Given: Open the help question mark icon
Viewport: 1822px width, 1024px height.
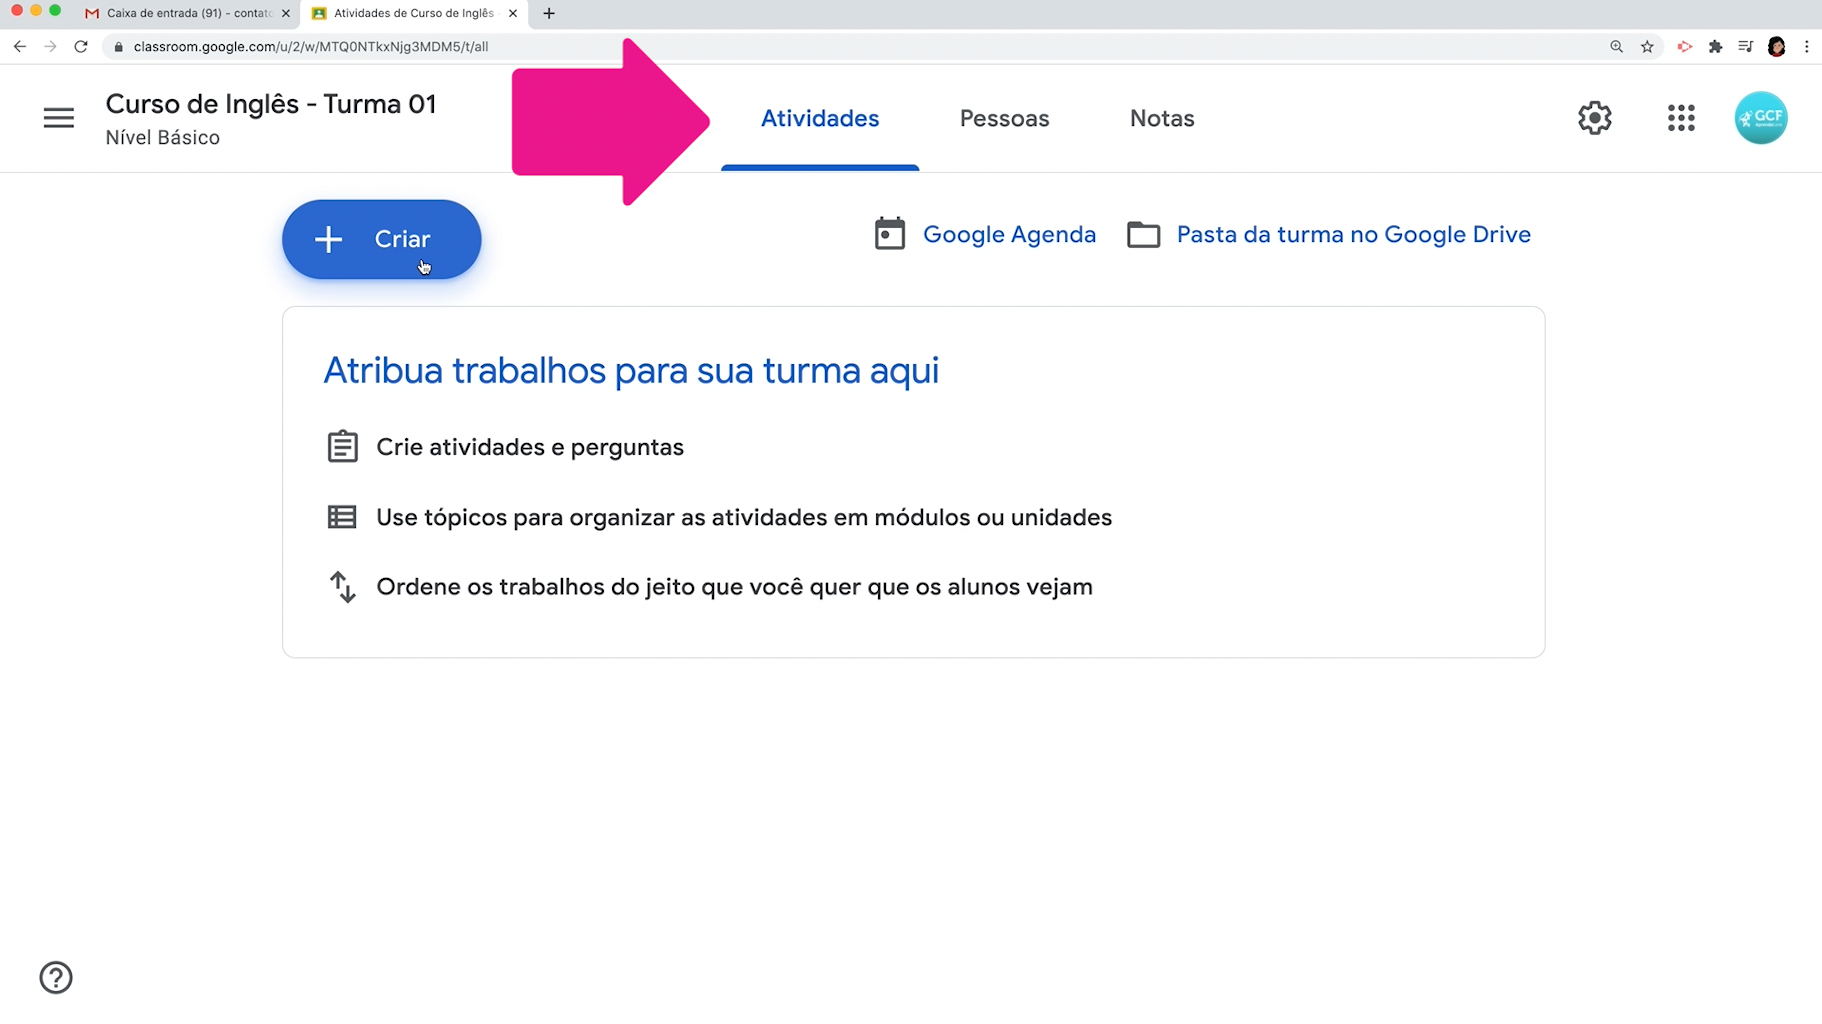Looking at the screenshot, I should (x=56, y=977).
